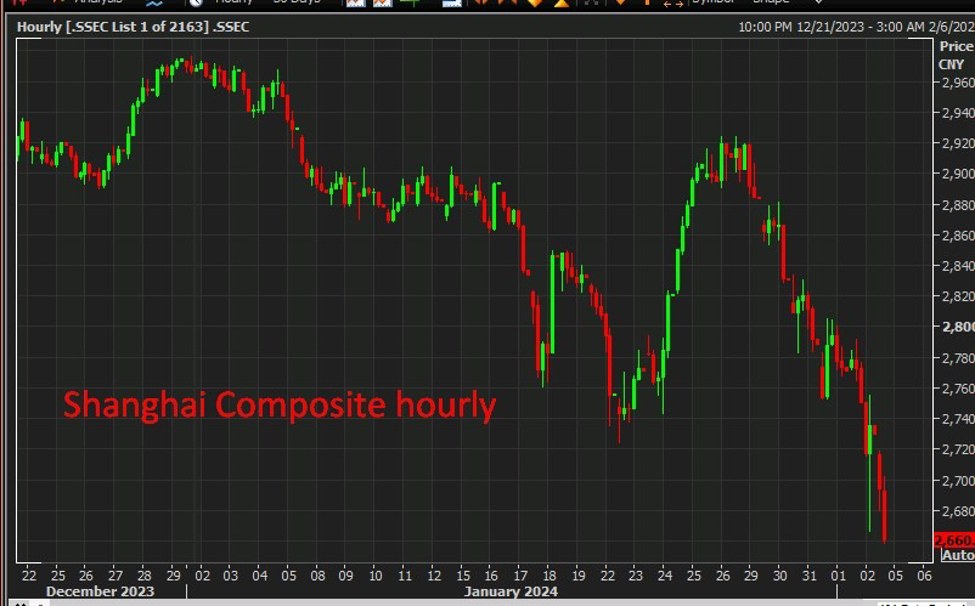Click the red current price tag
Image resolution: width=975 pixels, height=606 pixels.
pos(954,540)
